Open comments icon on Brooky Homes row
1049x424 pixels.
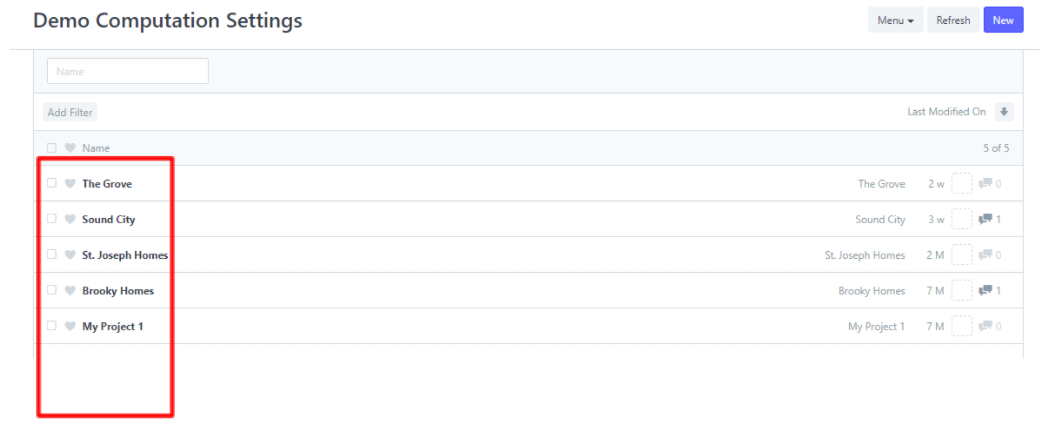pos(985,290)
